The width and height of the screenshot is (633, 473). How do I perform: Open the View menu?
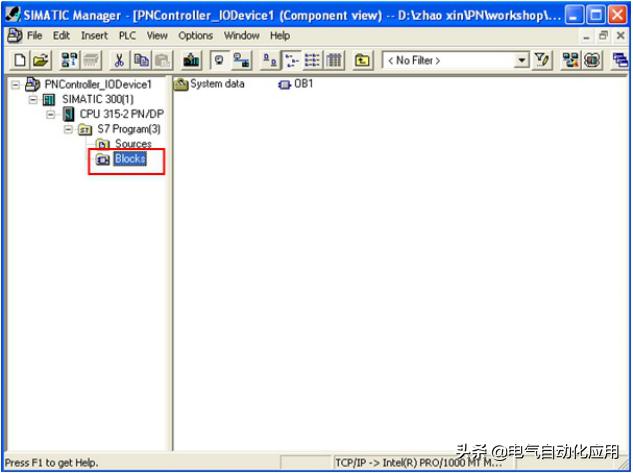point(157,36)
